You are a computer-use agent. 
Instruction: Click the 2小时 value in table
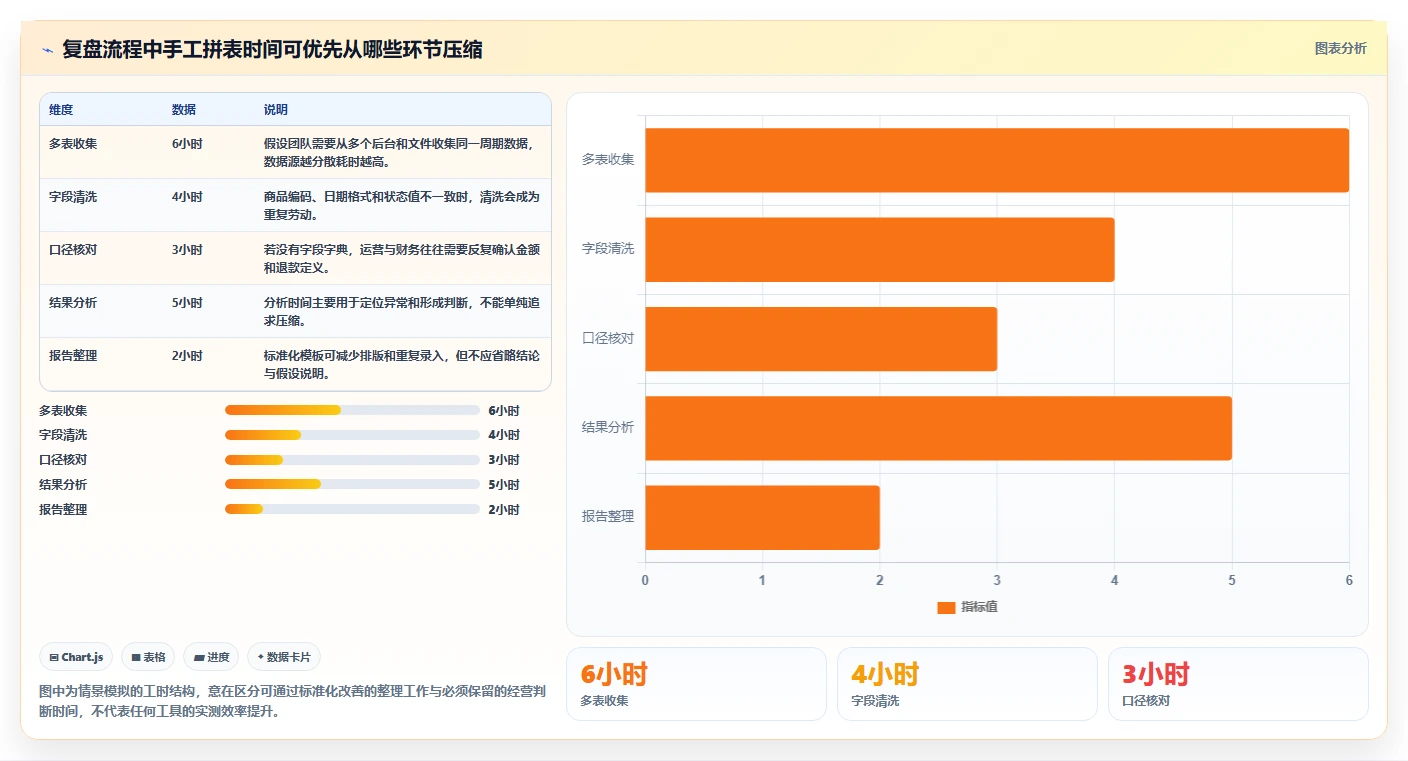point(187,356)
